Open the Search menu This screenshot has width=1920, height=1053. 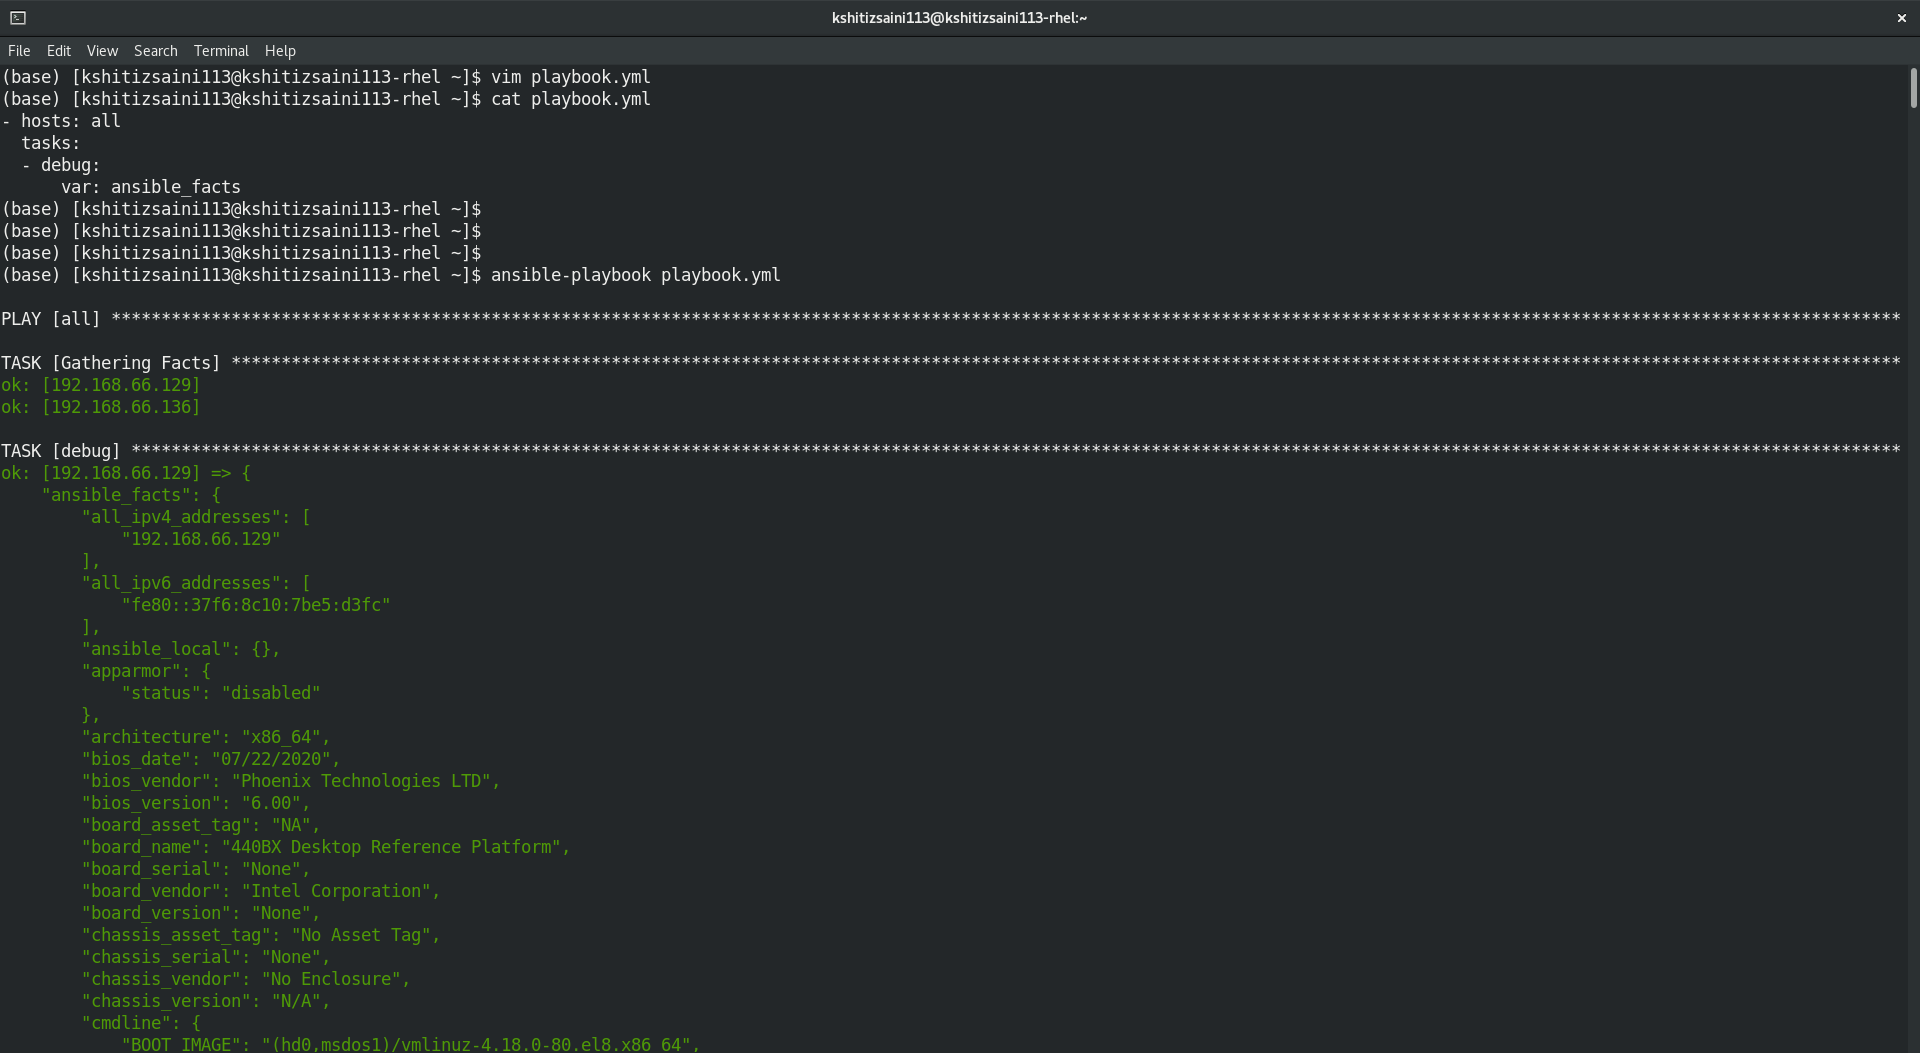pos(155,51)
